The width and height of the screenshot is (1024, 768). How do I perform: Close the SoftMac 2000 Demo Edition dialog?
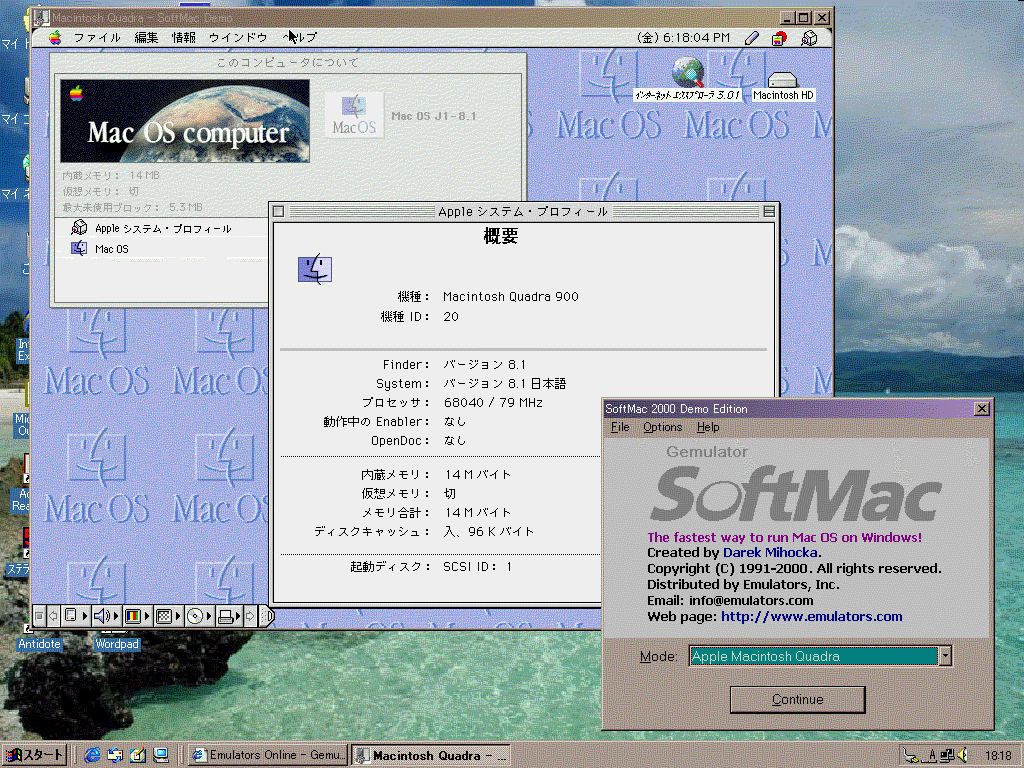click(982, 409)
